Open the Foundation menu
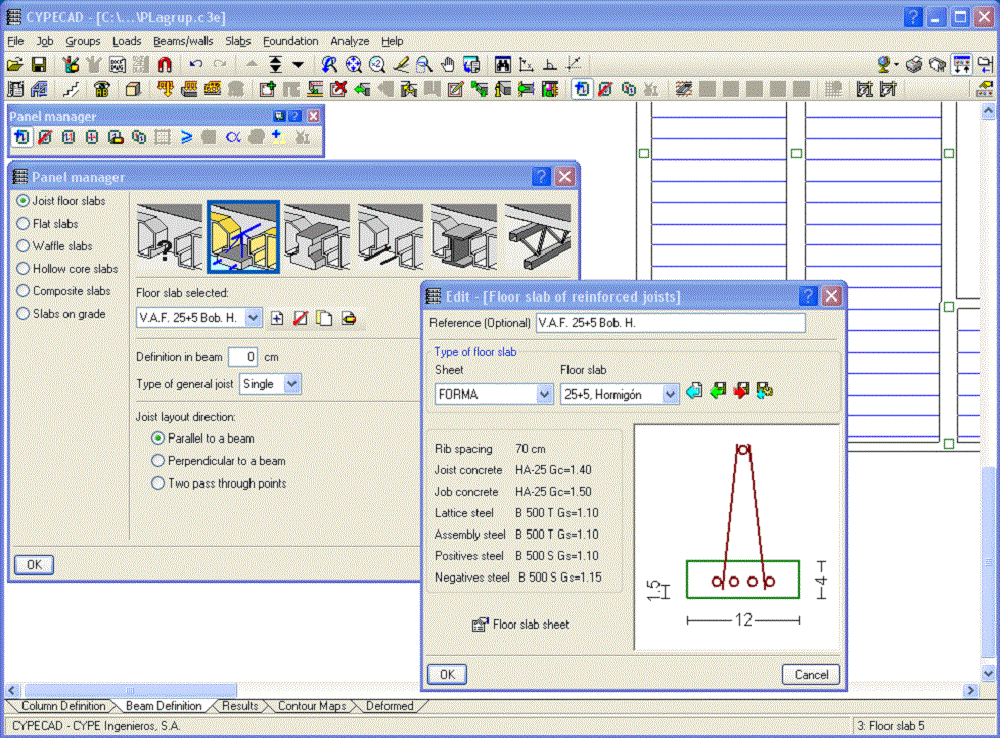 coord(290,41)
